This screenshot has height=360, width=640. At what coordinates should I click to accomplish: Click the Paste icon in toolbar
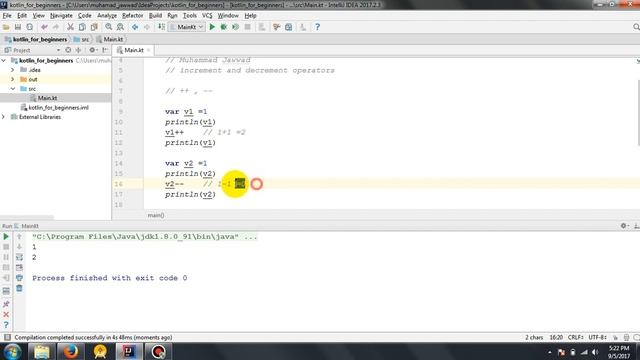point(94,27)
